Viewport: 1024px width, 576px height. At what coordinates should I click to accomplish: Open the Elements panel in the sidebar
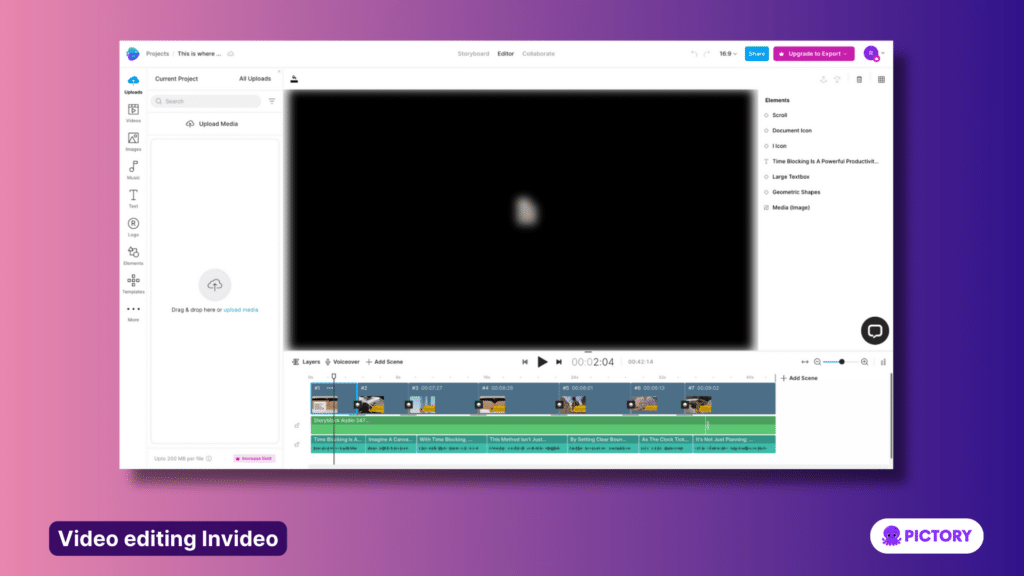[133, 253]
